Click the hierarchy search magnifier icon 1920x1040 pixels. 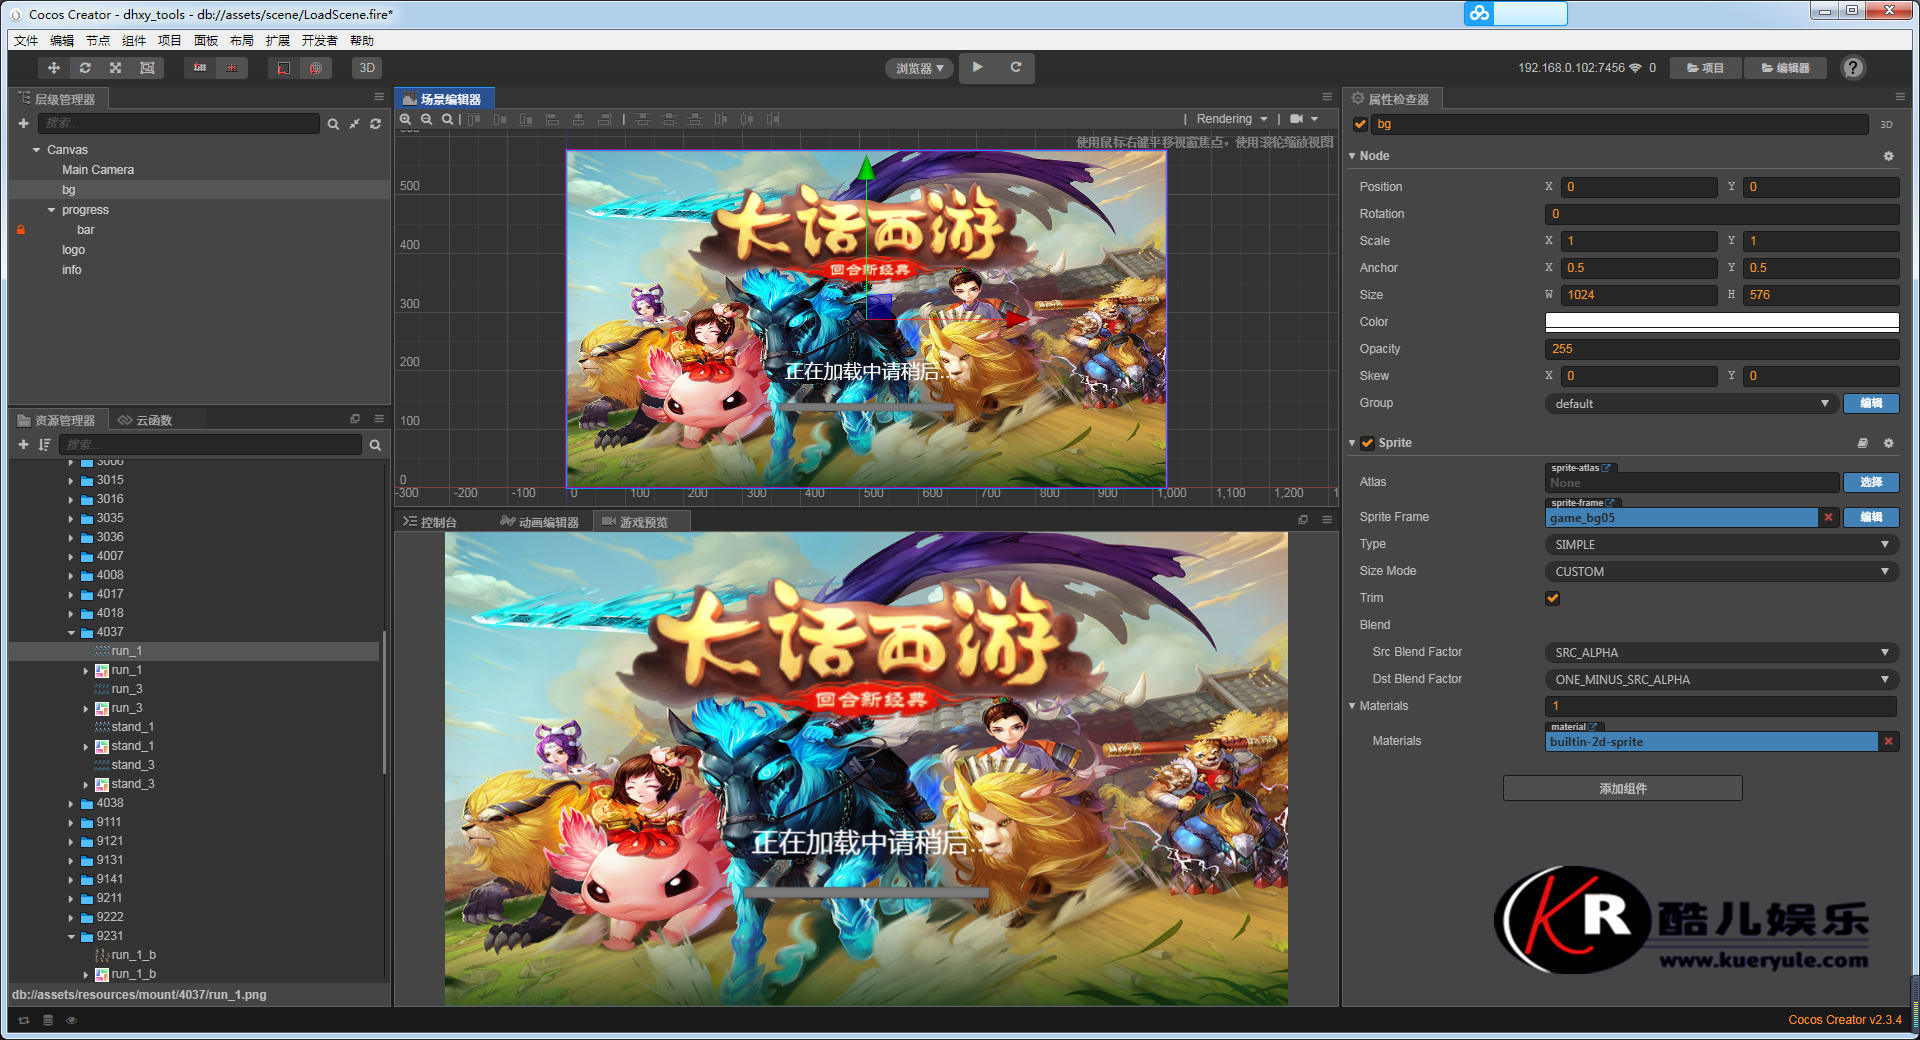pos(333,124)
